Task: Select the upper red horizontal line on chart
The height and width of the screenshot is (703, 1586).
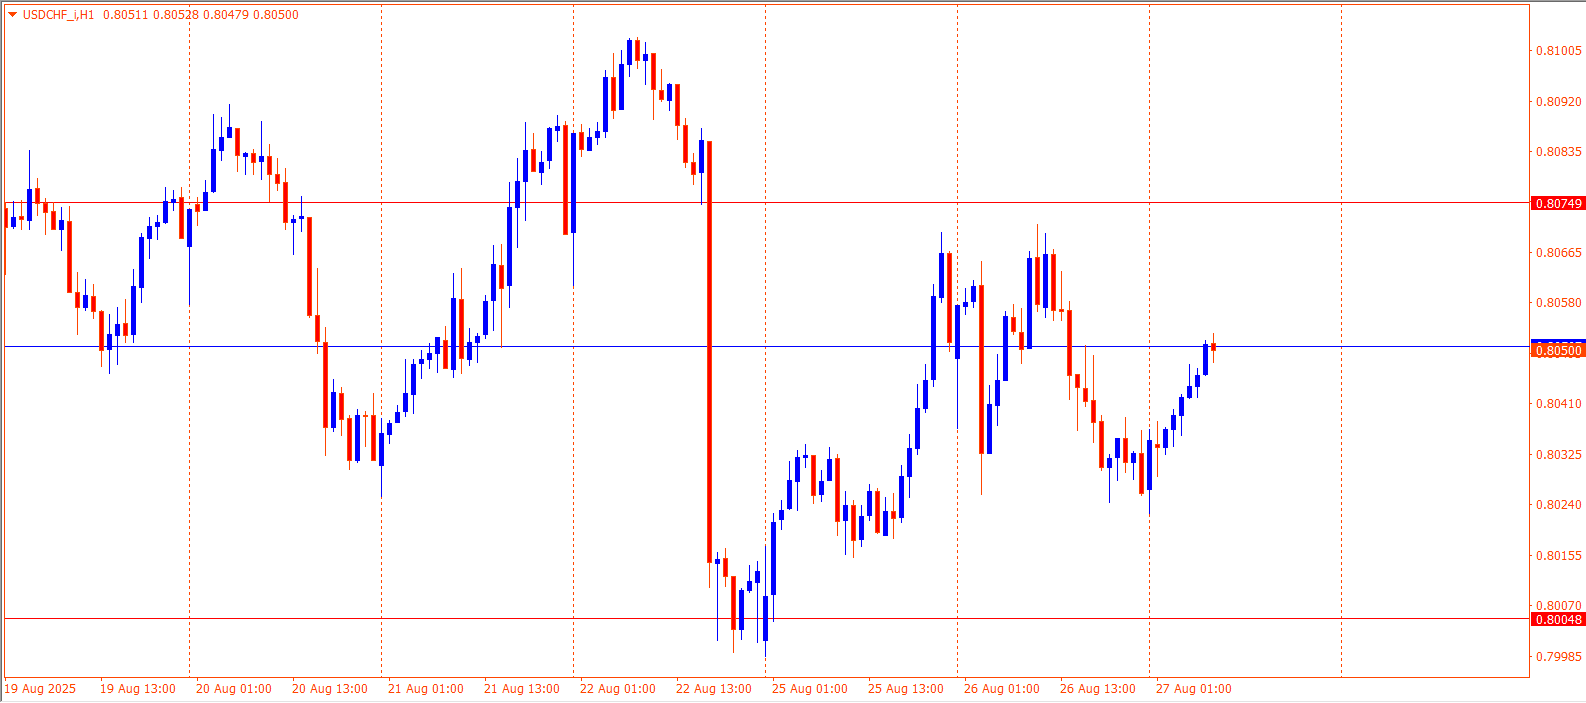Action: 766,203
